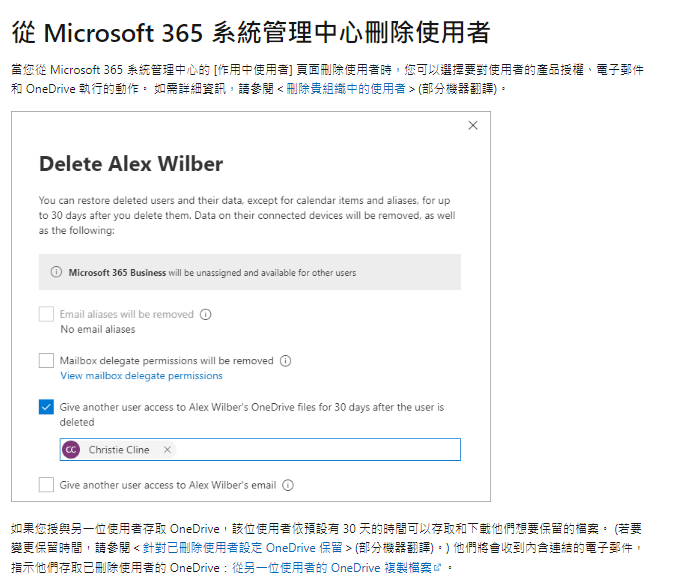Close the Delete Alex Wilber dialog

coord(473,125)
